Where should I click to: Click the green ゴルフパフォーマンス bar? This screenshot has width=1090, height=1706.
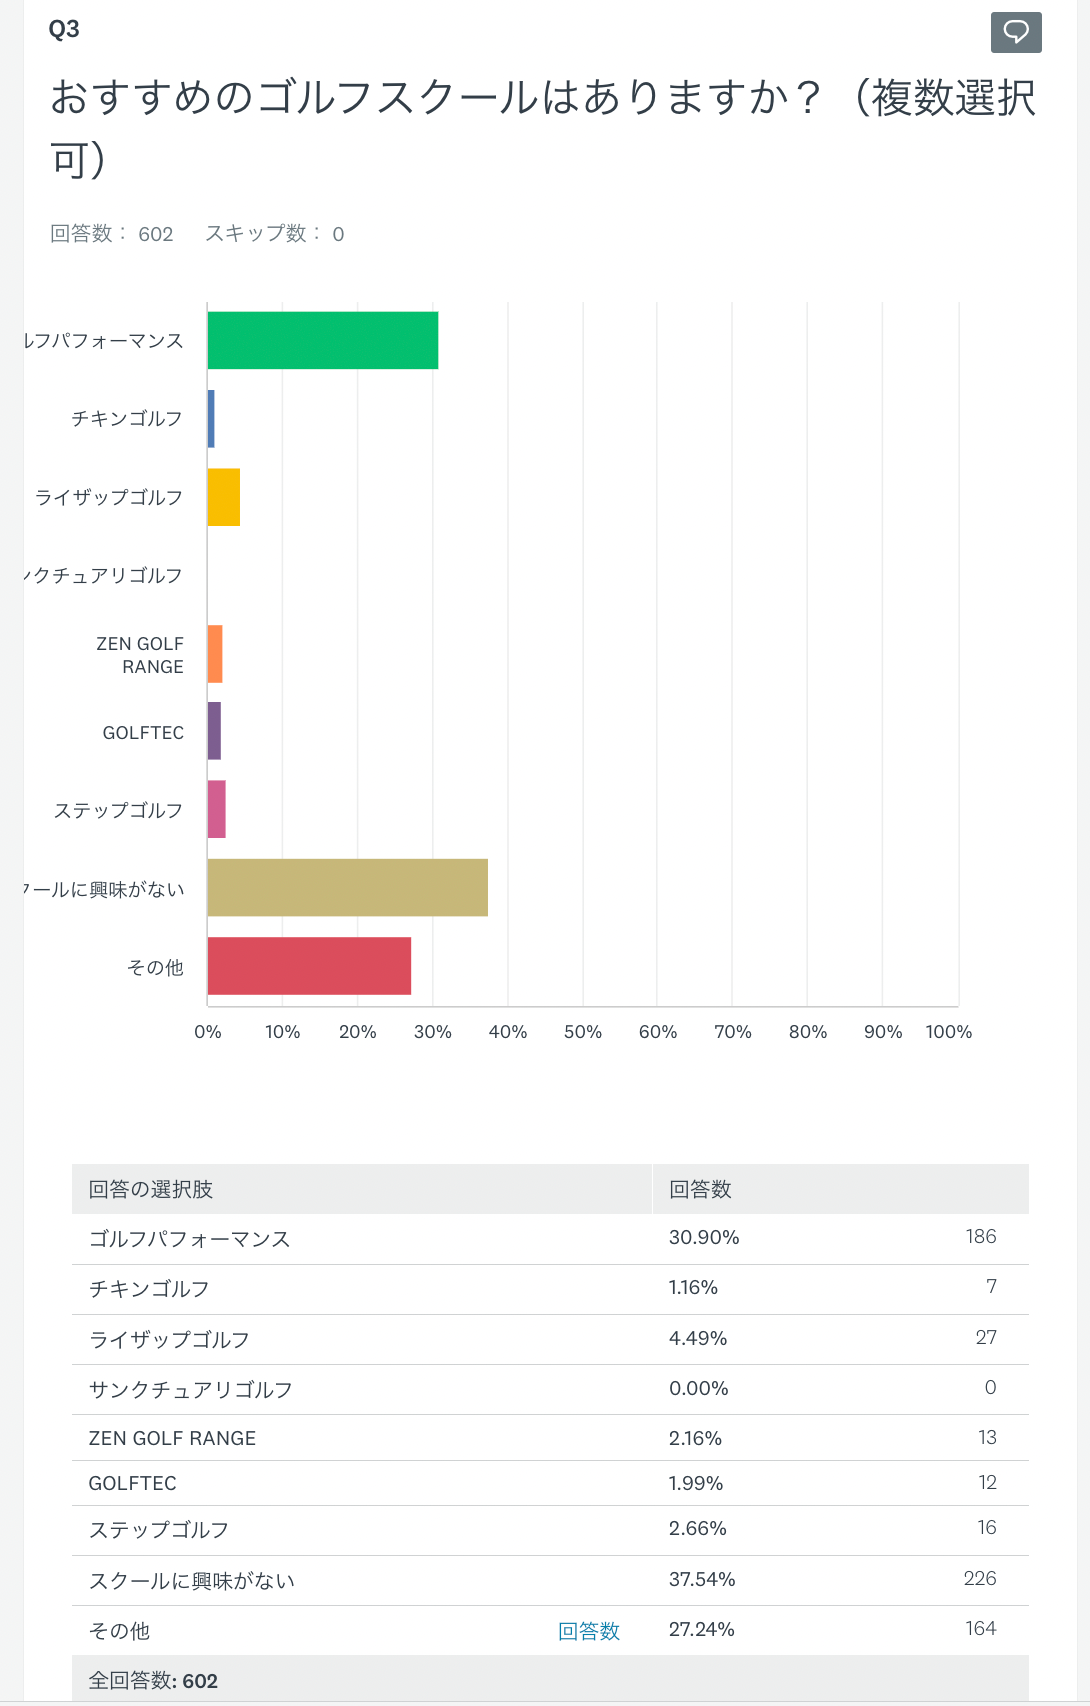(x=322, y=340)
